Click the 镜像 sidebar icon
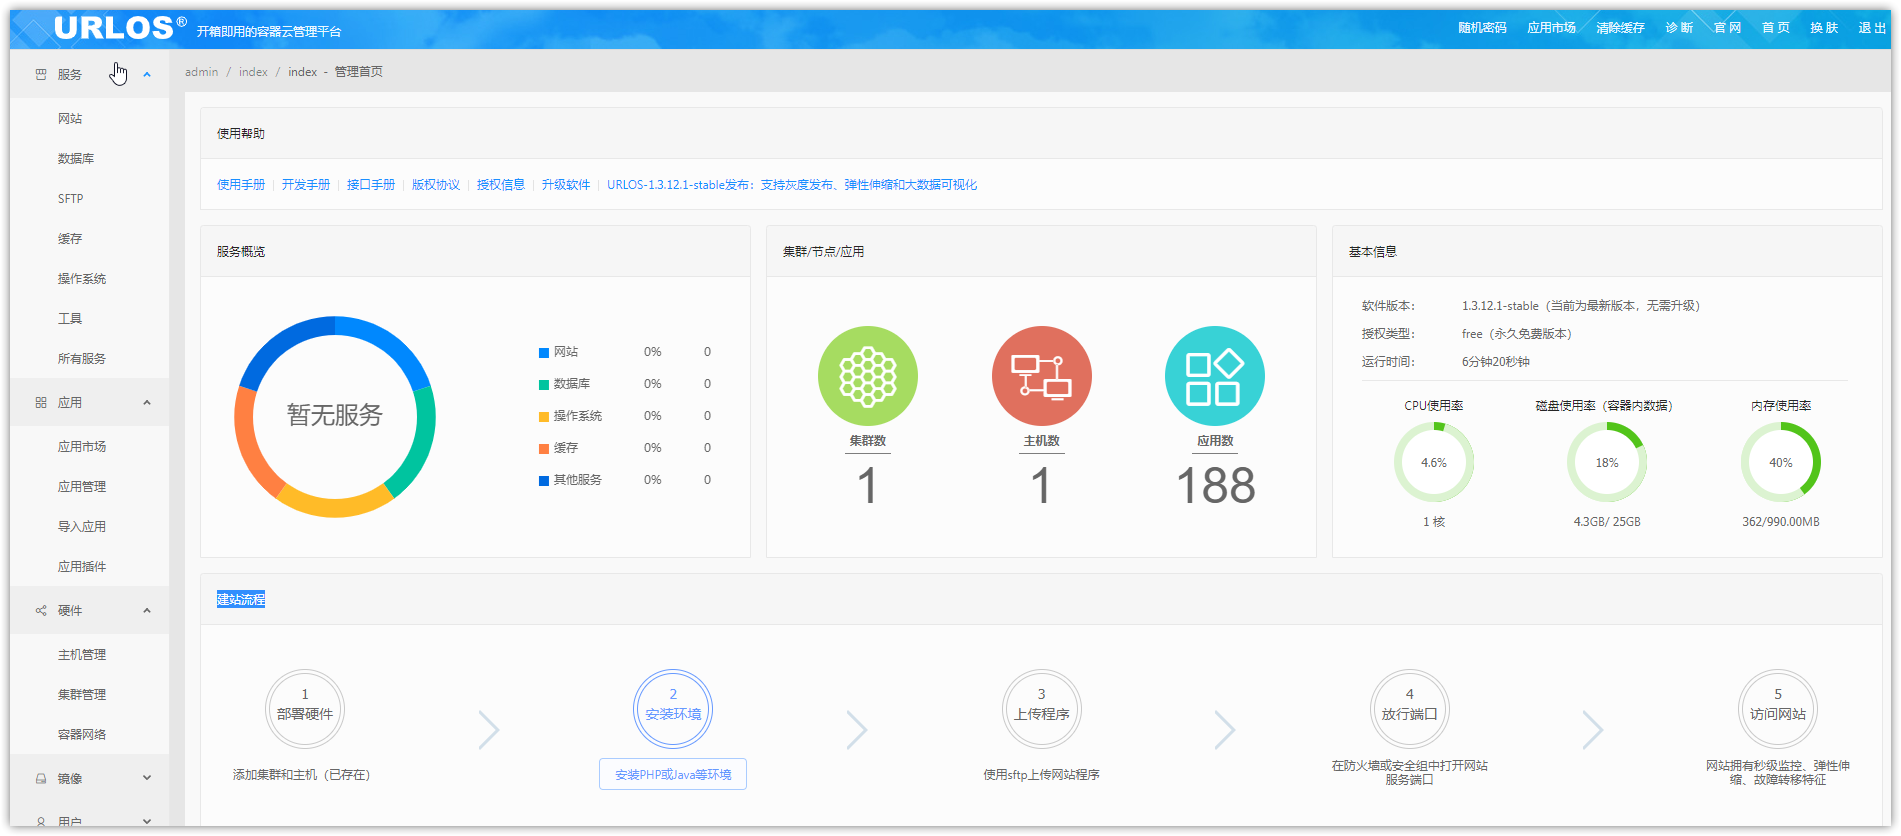The height and width of the screenshot is (836, 1901). [x=41, y=779]
